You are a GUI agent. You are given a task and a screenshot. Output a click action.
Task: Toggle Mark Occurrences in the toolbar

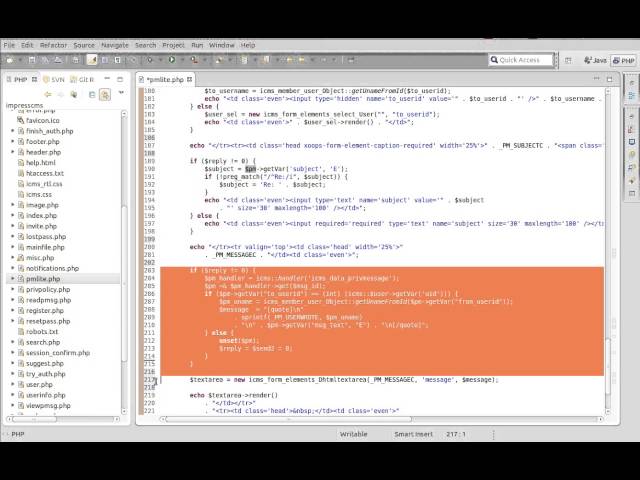tap(92, 60)
